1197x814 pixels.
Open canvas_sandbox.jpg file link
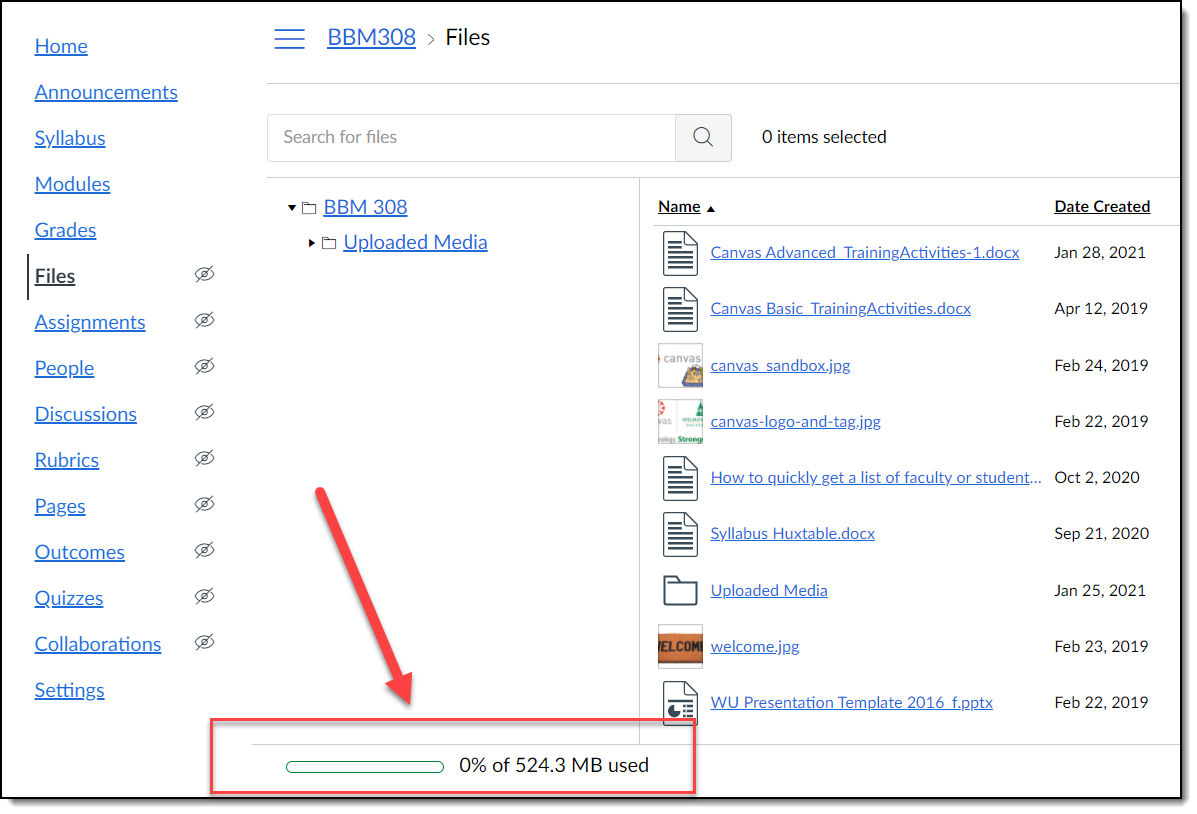pyautogui.click(x=780, y=366)
